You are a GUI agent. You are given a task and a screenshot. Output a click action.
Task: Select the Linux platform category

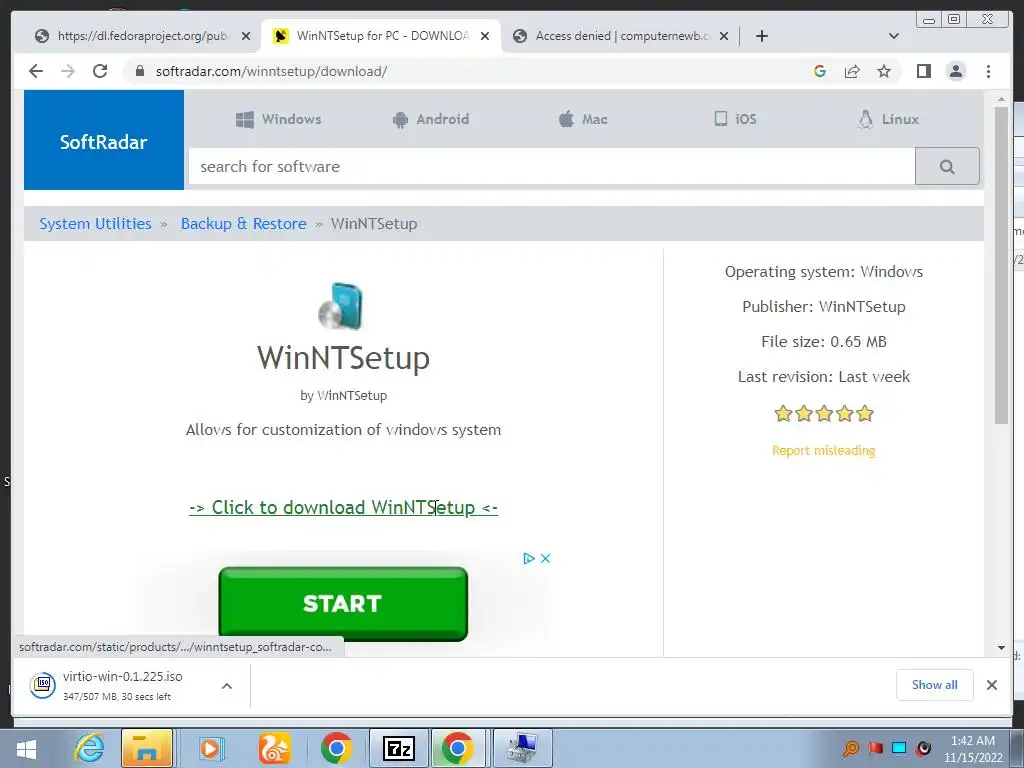click(889, 120)
